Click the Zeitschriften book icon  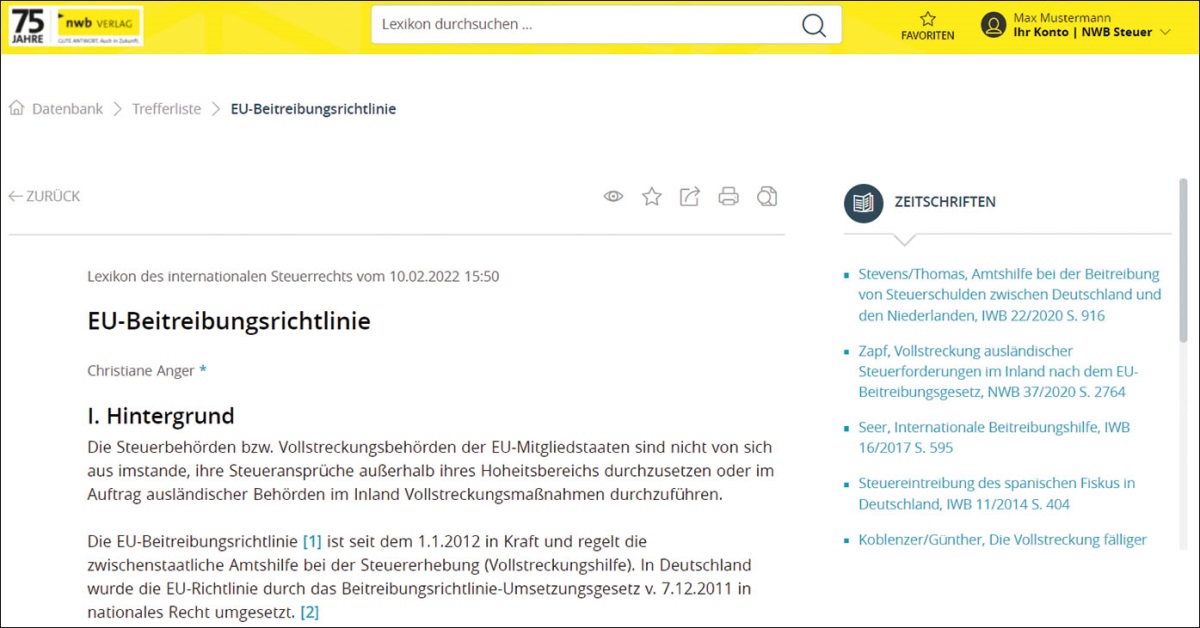click(x=863, y=202)
